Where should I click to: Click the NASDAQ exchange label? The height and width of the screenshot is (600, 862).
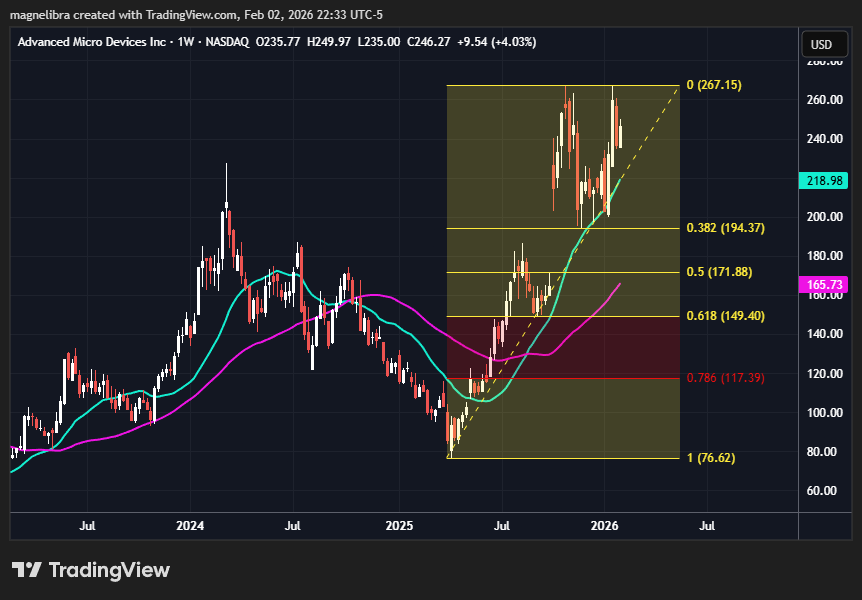227,42
